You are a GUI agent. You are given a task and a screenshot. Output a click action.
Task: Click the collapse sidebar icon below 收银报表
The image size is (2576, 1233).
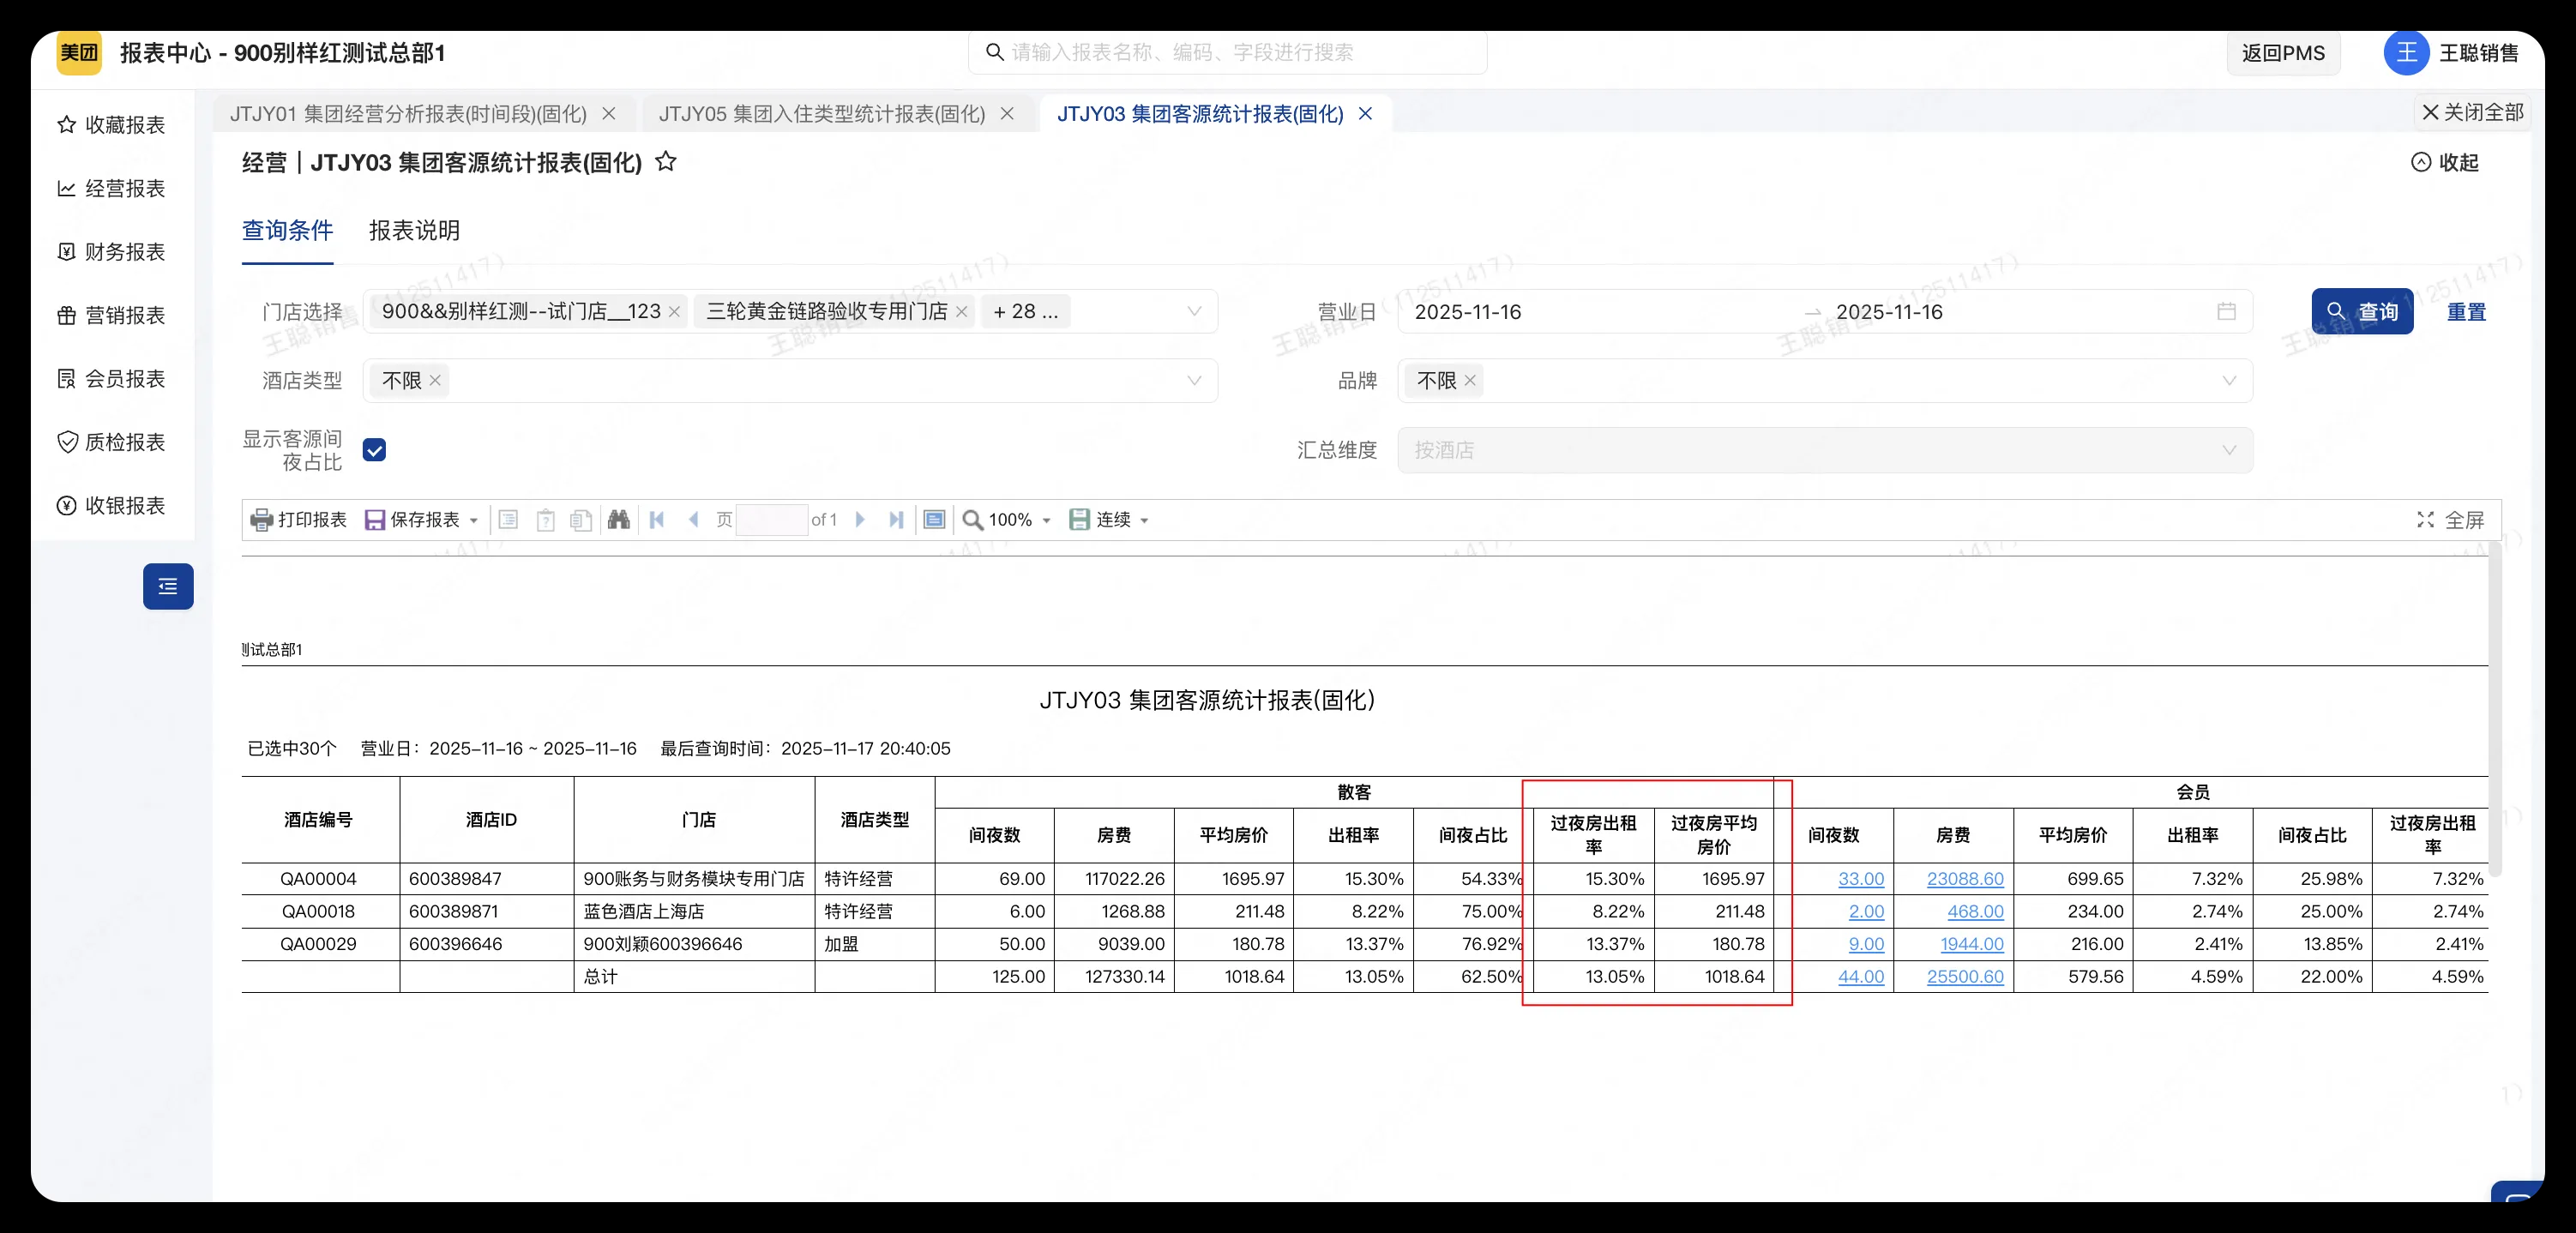167,586
